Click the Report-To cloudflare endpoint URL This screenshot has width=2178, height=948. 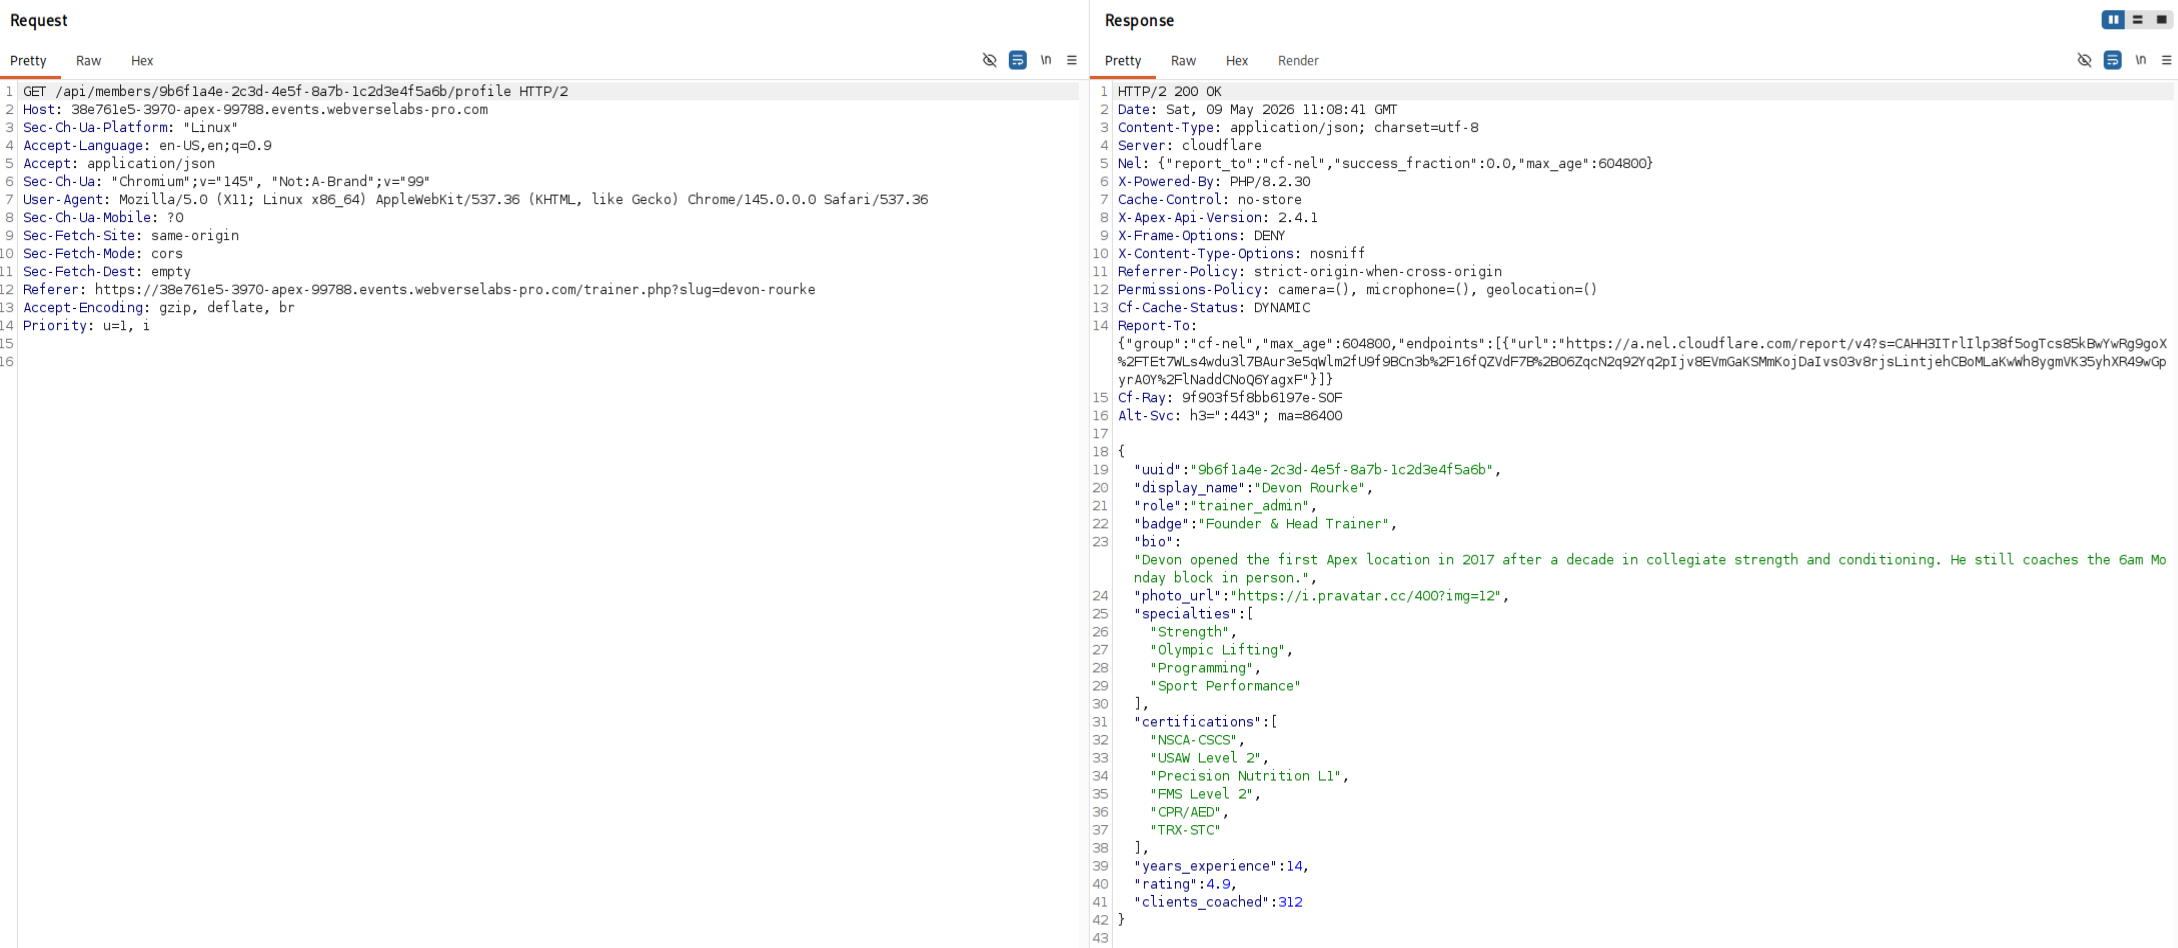coord(1642,361)
